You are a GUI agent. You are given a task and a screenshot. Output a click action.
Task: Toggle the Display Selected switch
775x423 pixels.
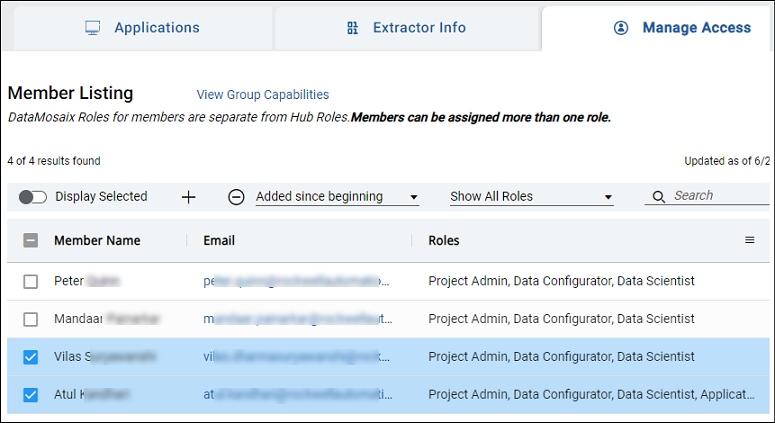pyautogui.click(x=33, y=197)
